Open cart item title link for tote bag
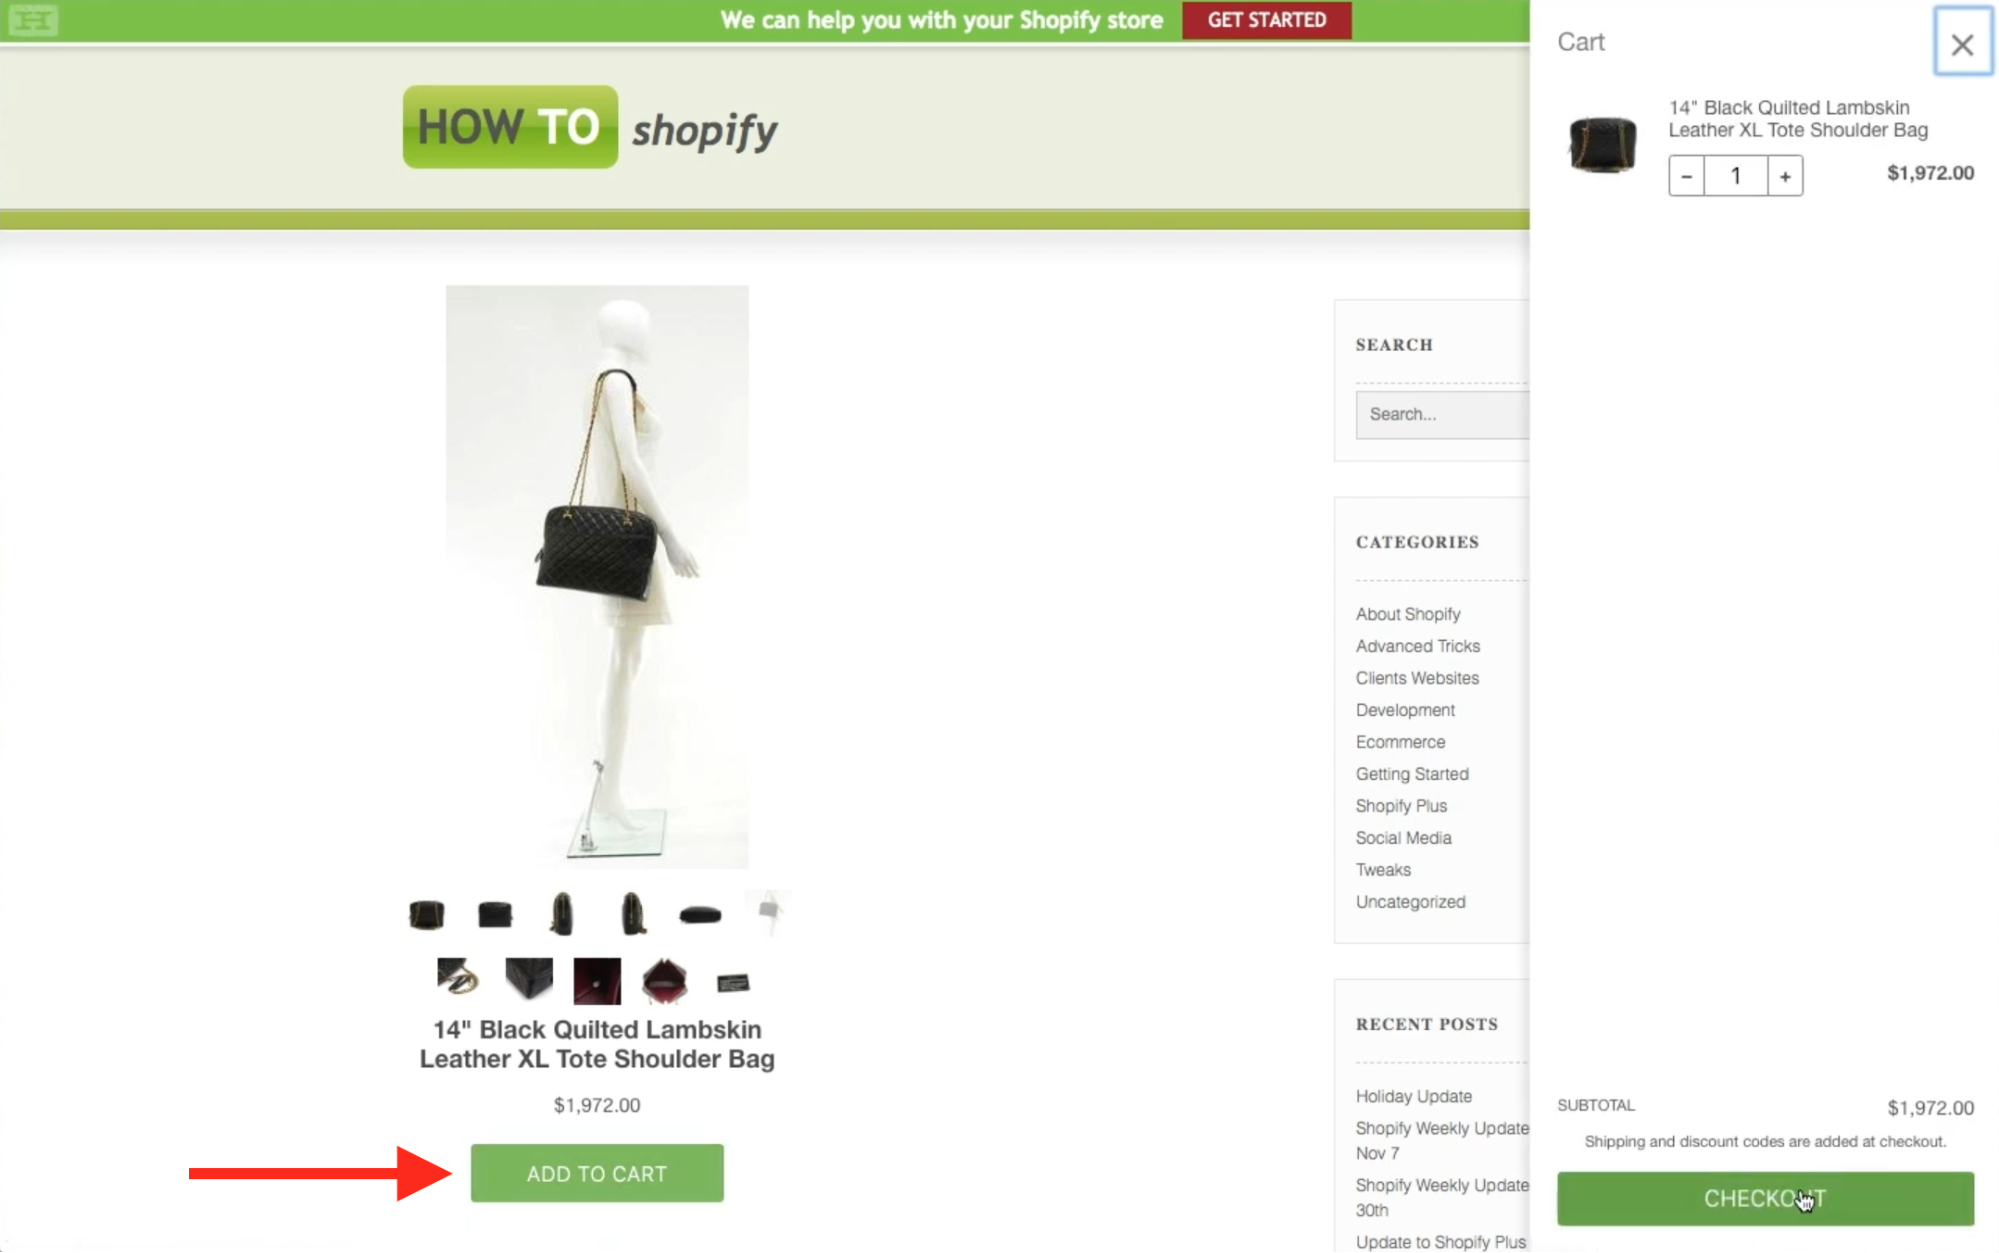 tap(1797, 119)
